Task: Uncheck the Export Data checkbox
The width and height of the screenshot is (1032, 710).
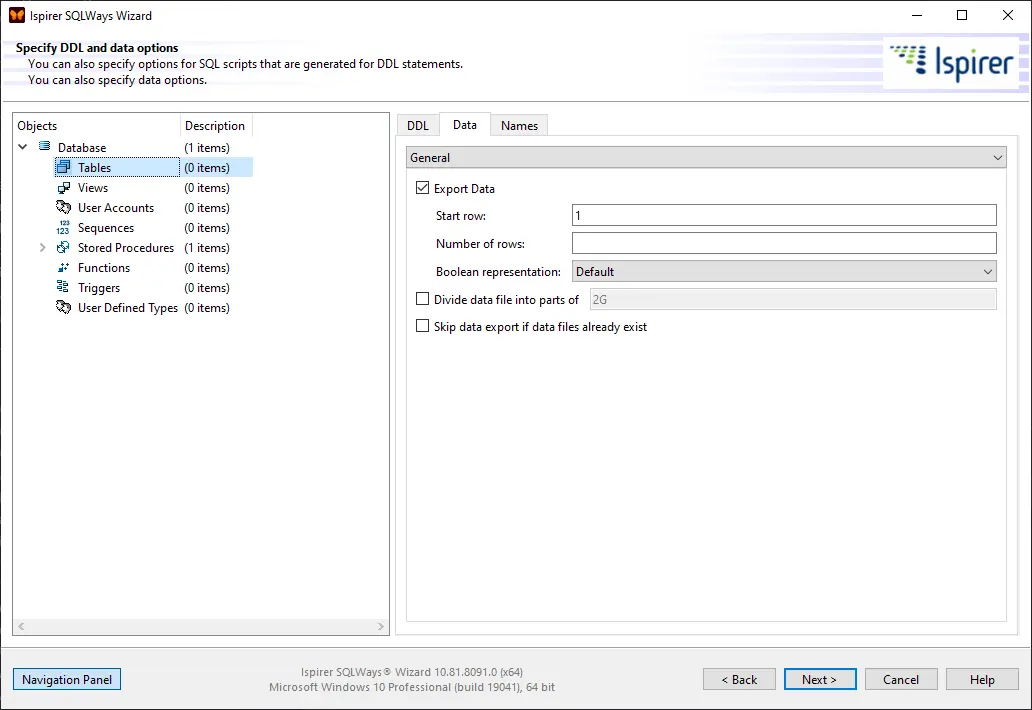Action: 423,188
